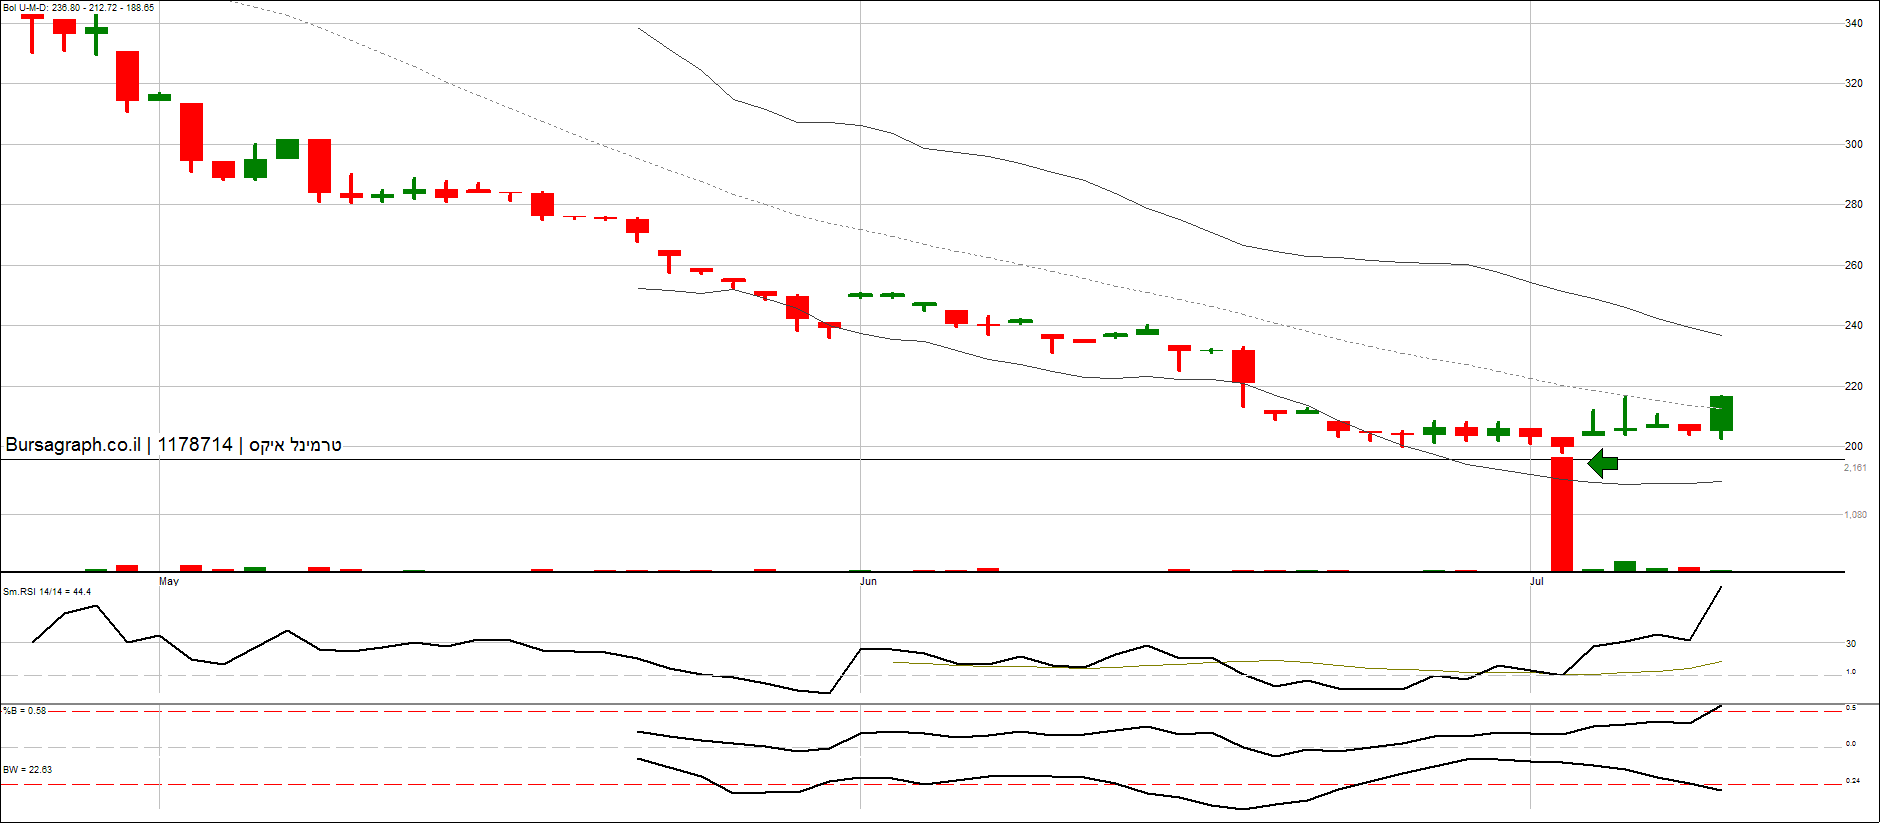Select the 30 level on RSI axis
The height and width of the screenshot is (823, 1880).
(1851, 644)
